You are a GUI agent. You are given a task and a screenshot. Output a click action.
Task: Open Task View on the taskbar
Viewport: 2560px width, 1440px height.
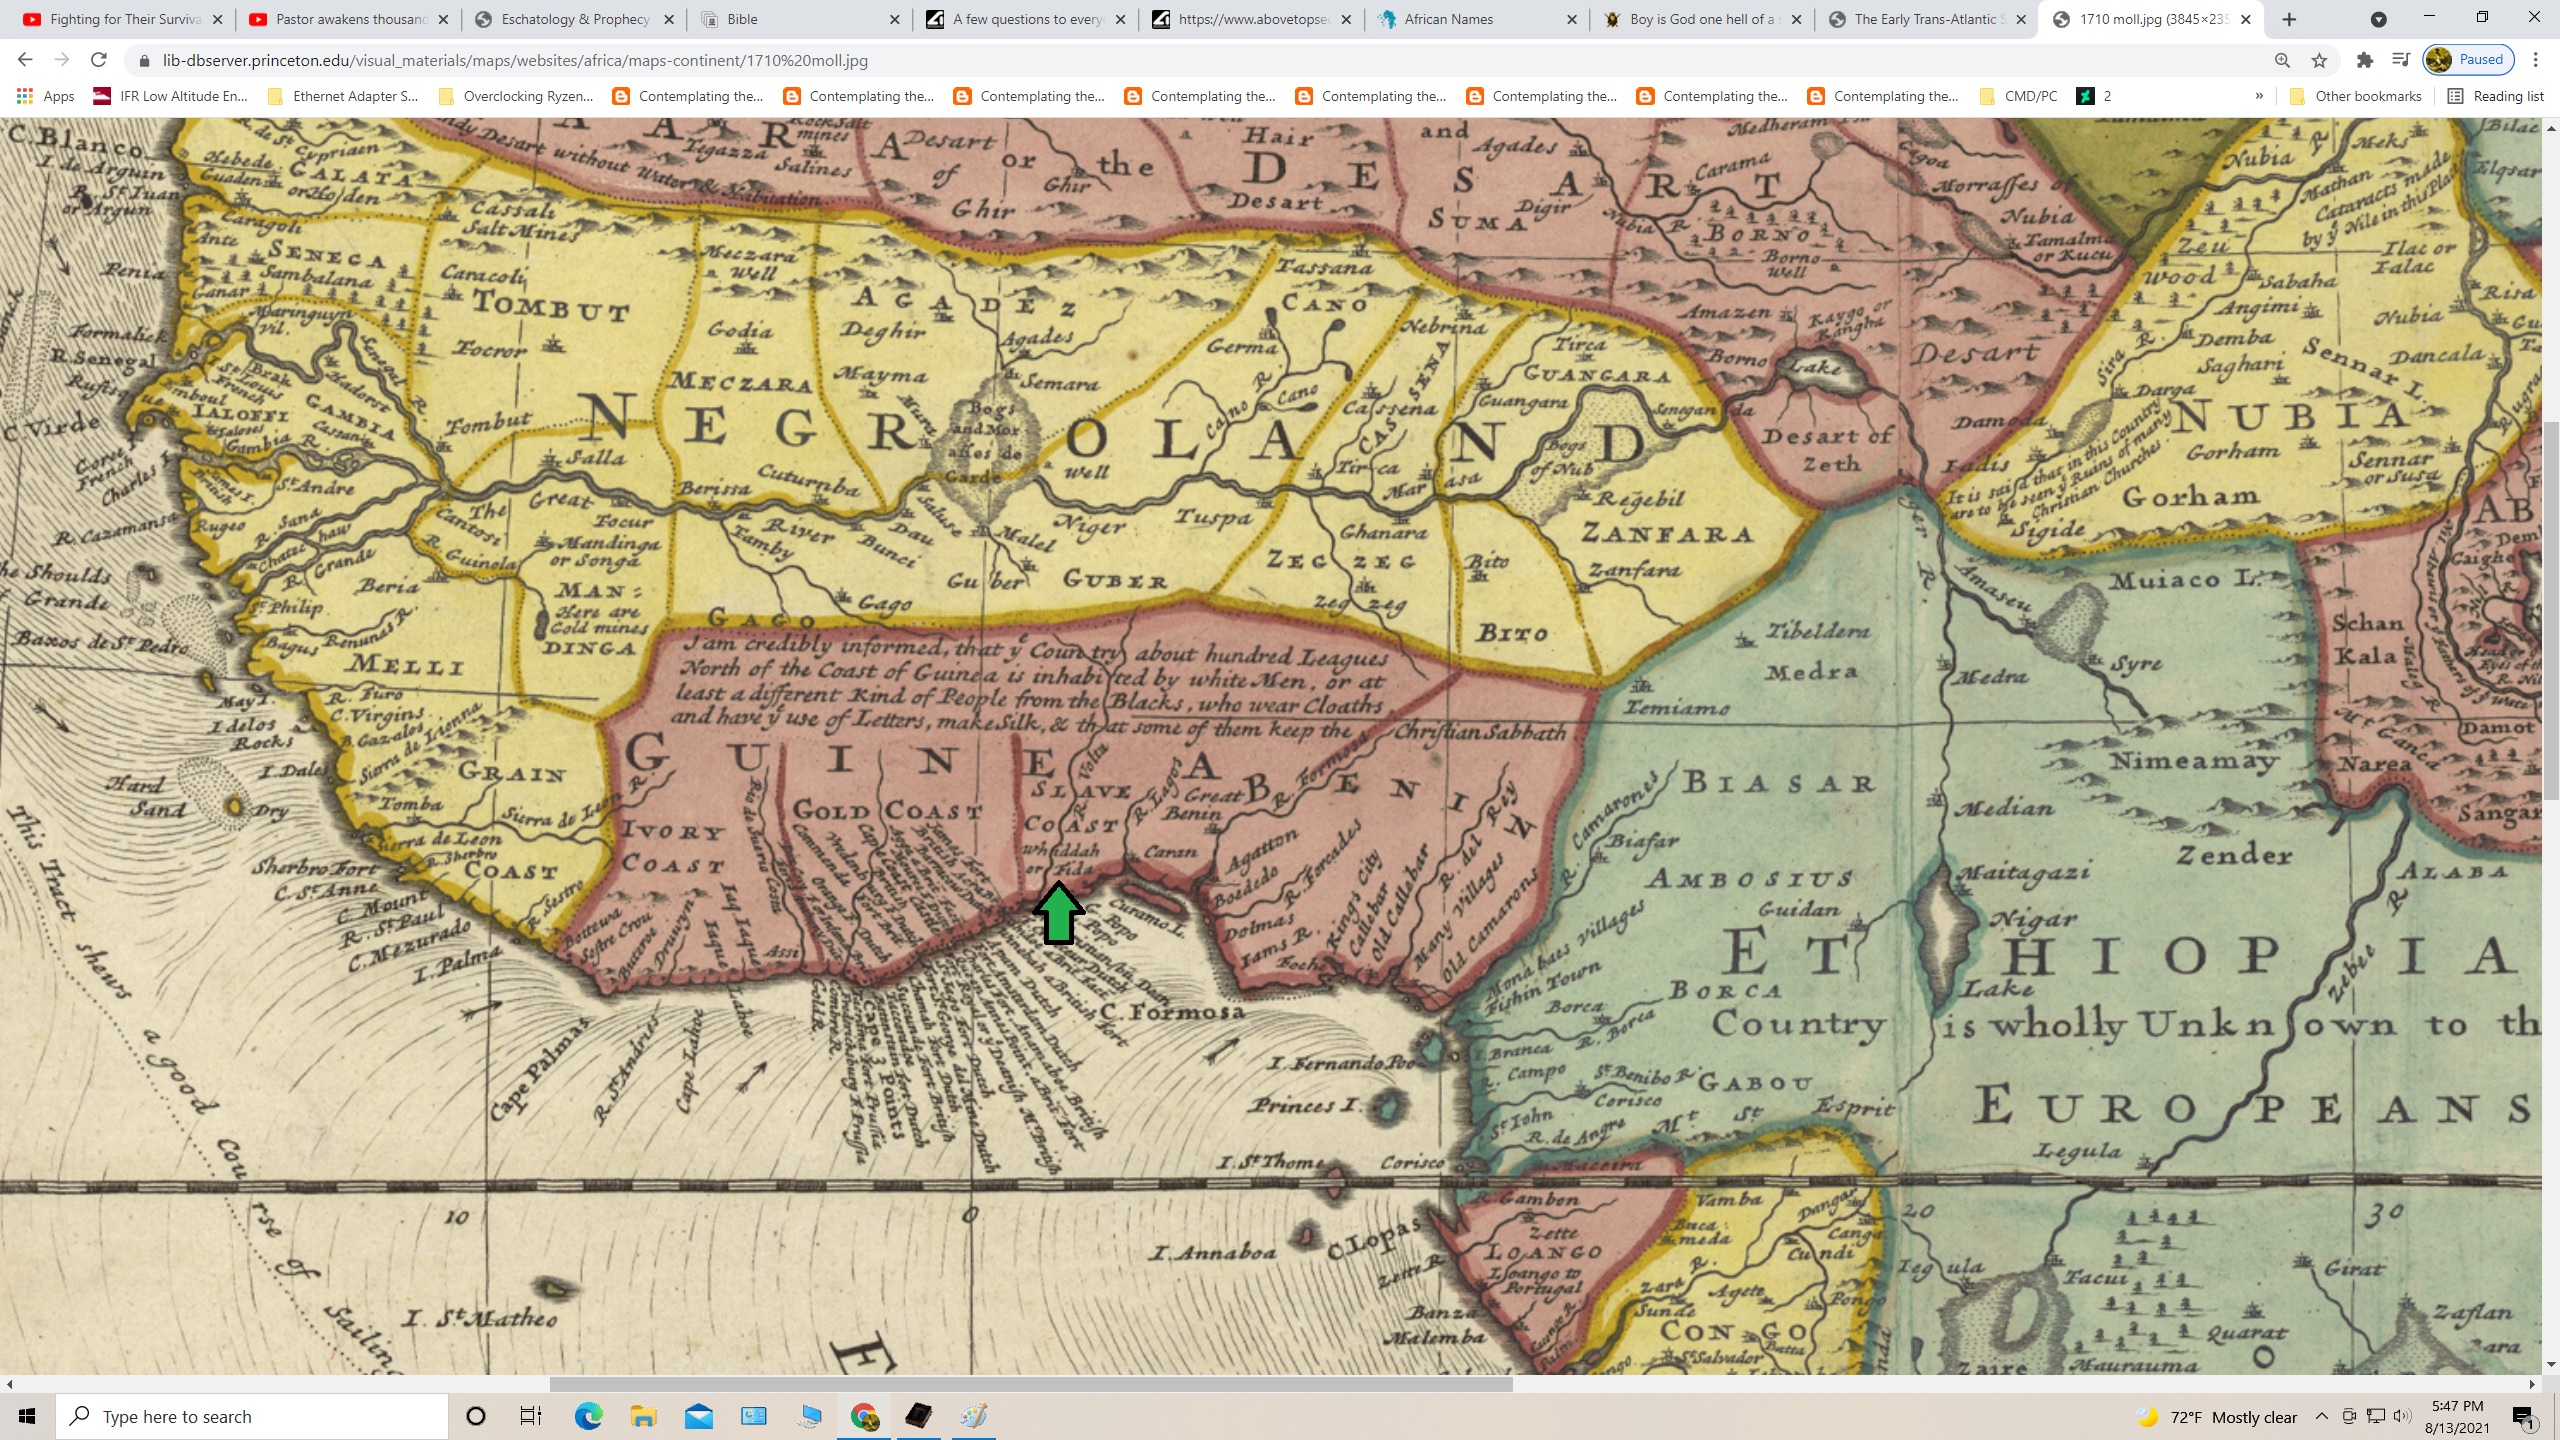pos(530,1416)
